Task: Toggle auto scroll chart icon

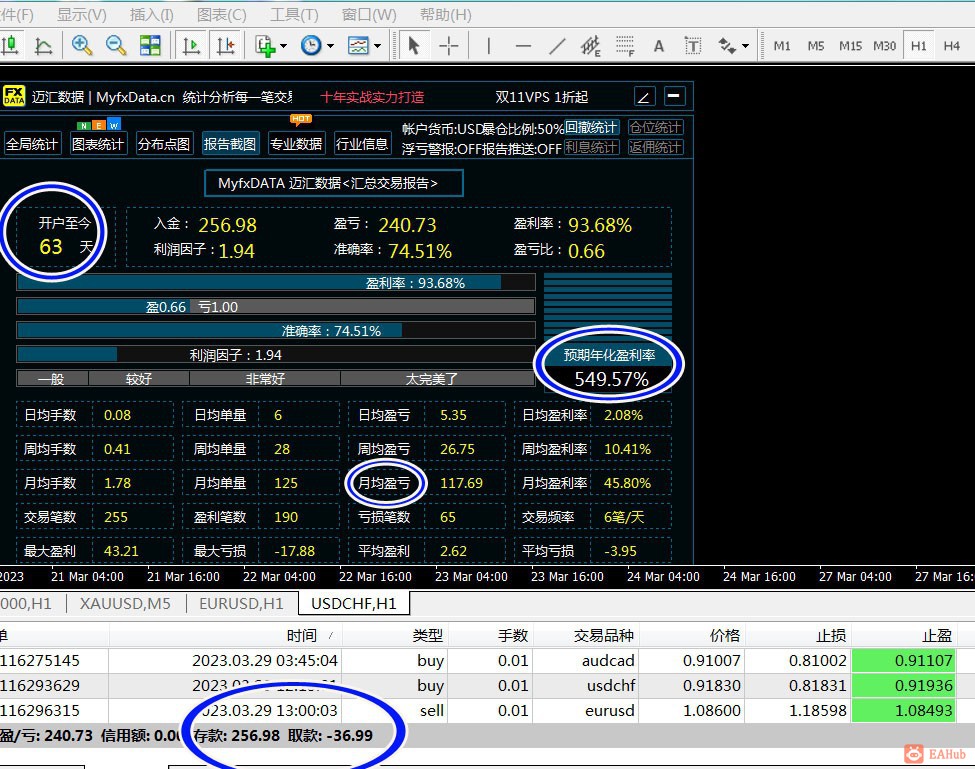Action: (x=191, y=45)
